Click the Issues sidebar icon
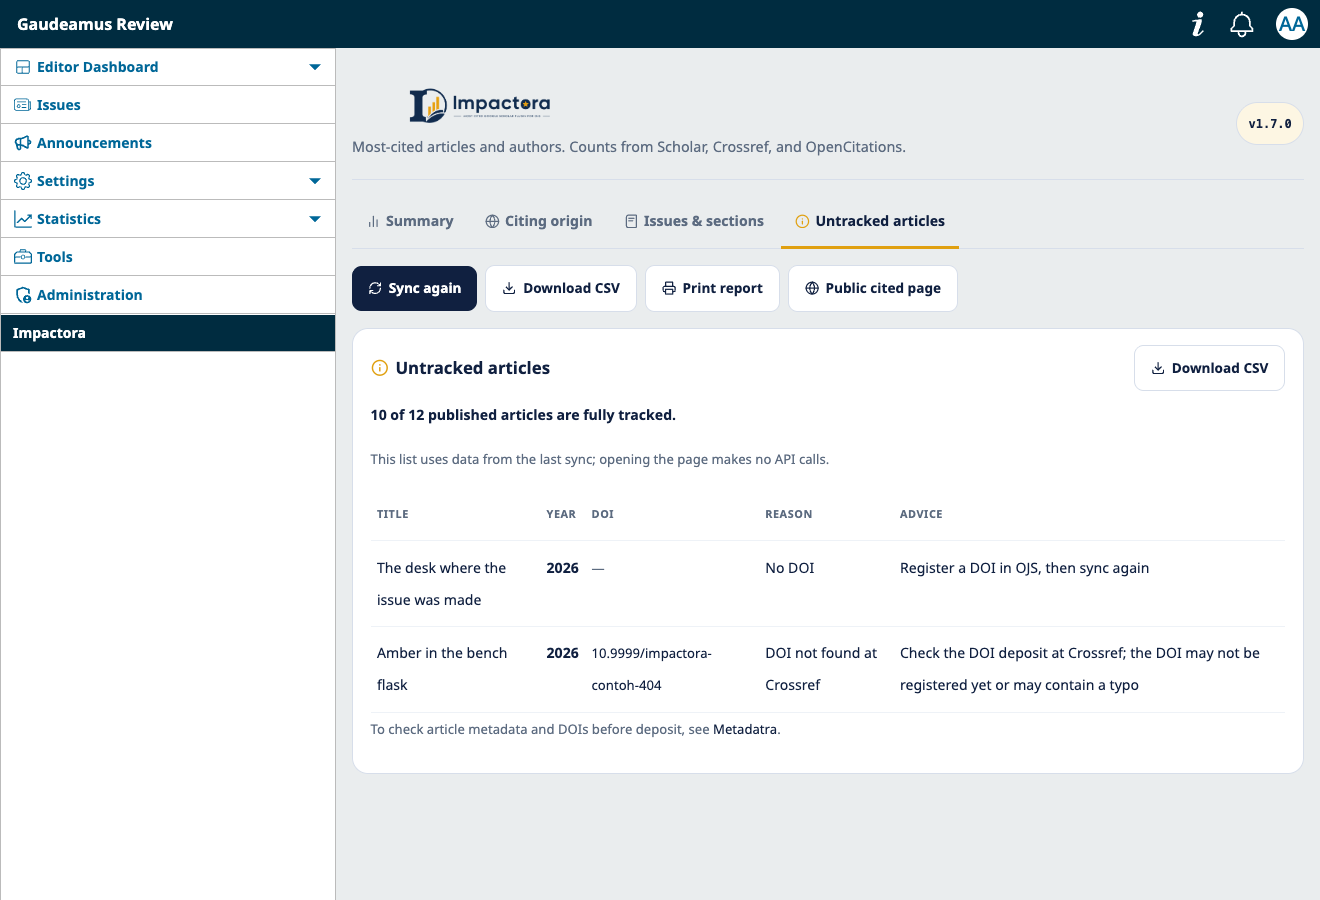 pos(23,105)
